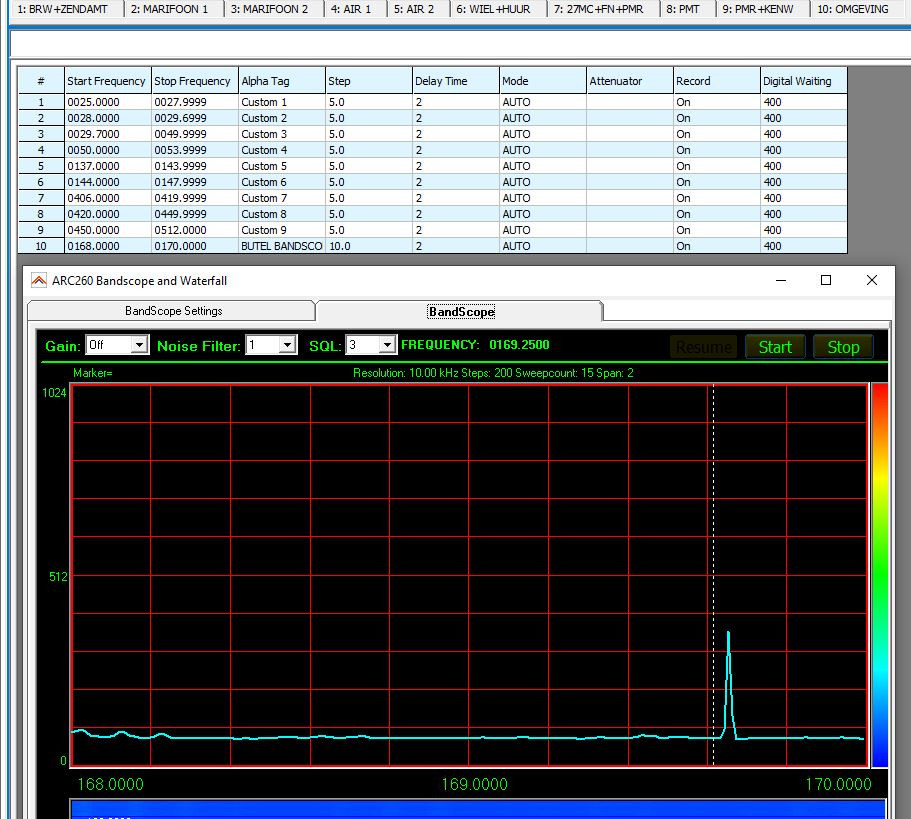The height and width of the screenshot is (819, 911).
Task: Click the Attenuator column header
Action: click(630, 81)
